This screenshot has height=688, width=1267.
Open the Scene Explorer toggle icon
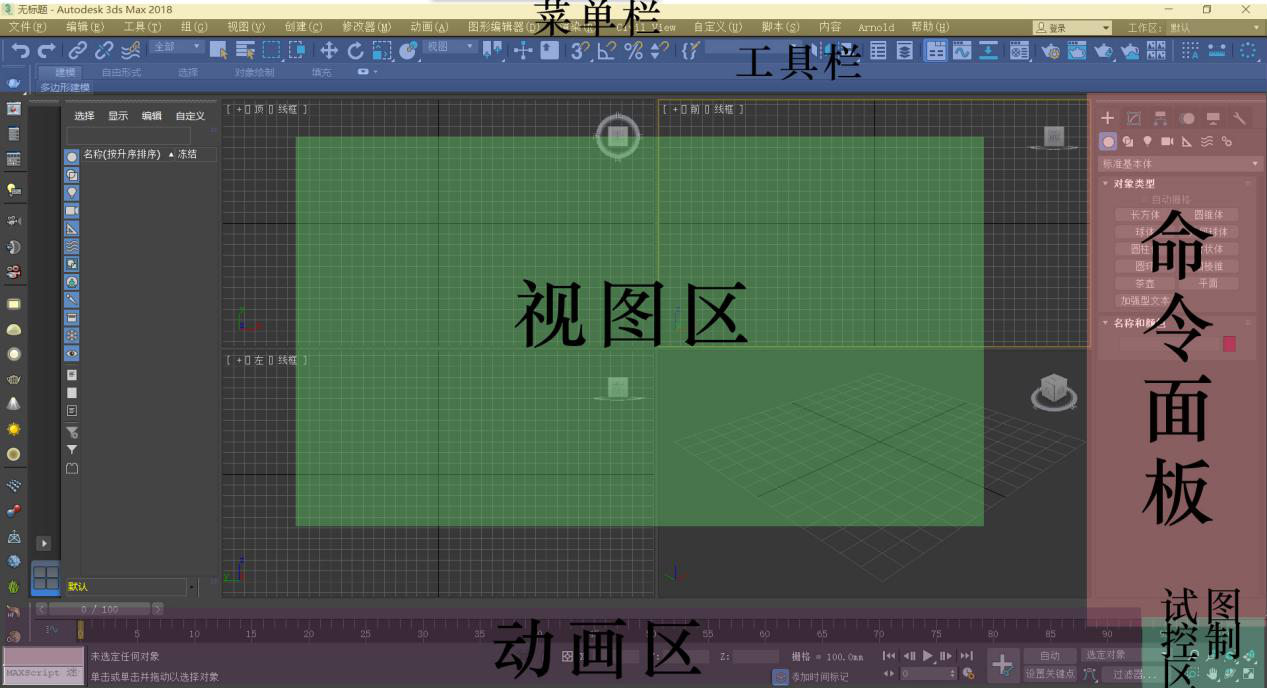(x=878, y=50)
